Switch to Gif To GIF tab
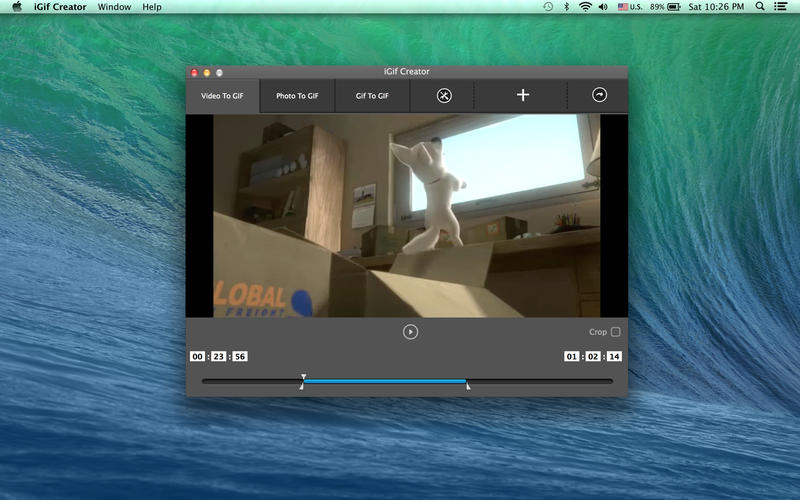This screenshot has height=500, width=800. (372, 96)
